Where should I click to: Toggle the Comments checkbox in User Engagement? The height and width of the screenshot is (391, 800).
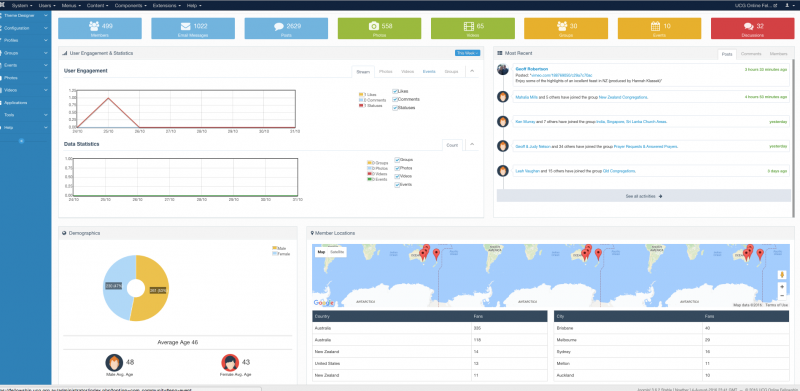pyautogui.click(x=395, y=100)
